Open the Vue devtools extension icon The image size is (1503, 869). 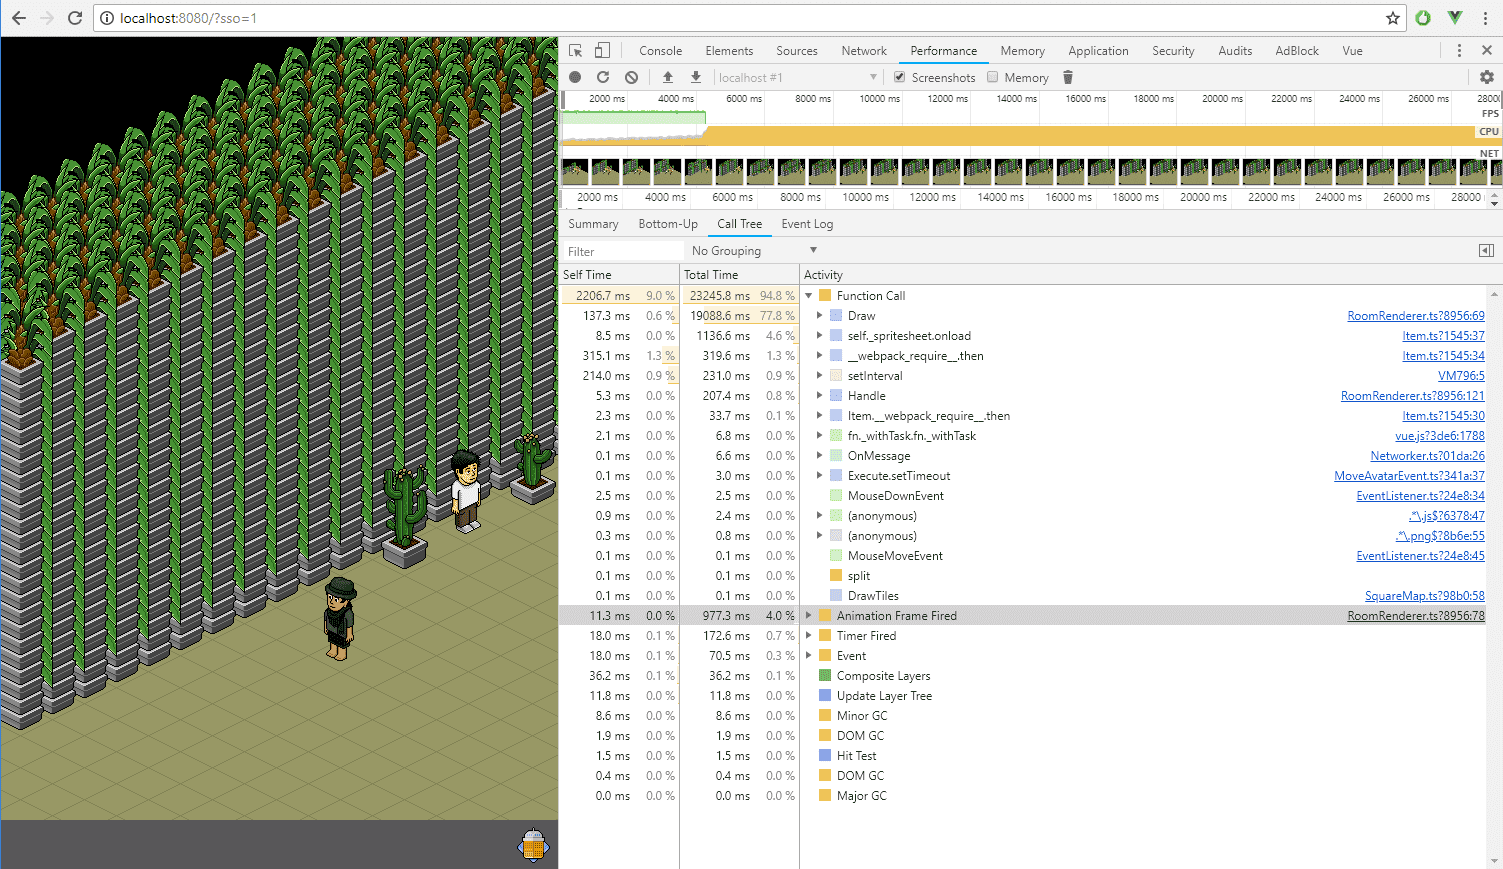tap(1455, 18)
